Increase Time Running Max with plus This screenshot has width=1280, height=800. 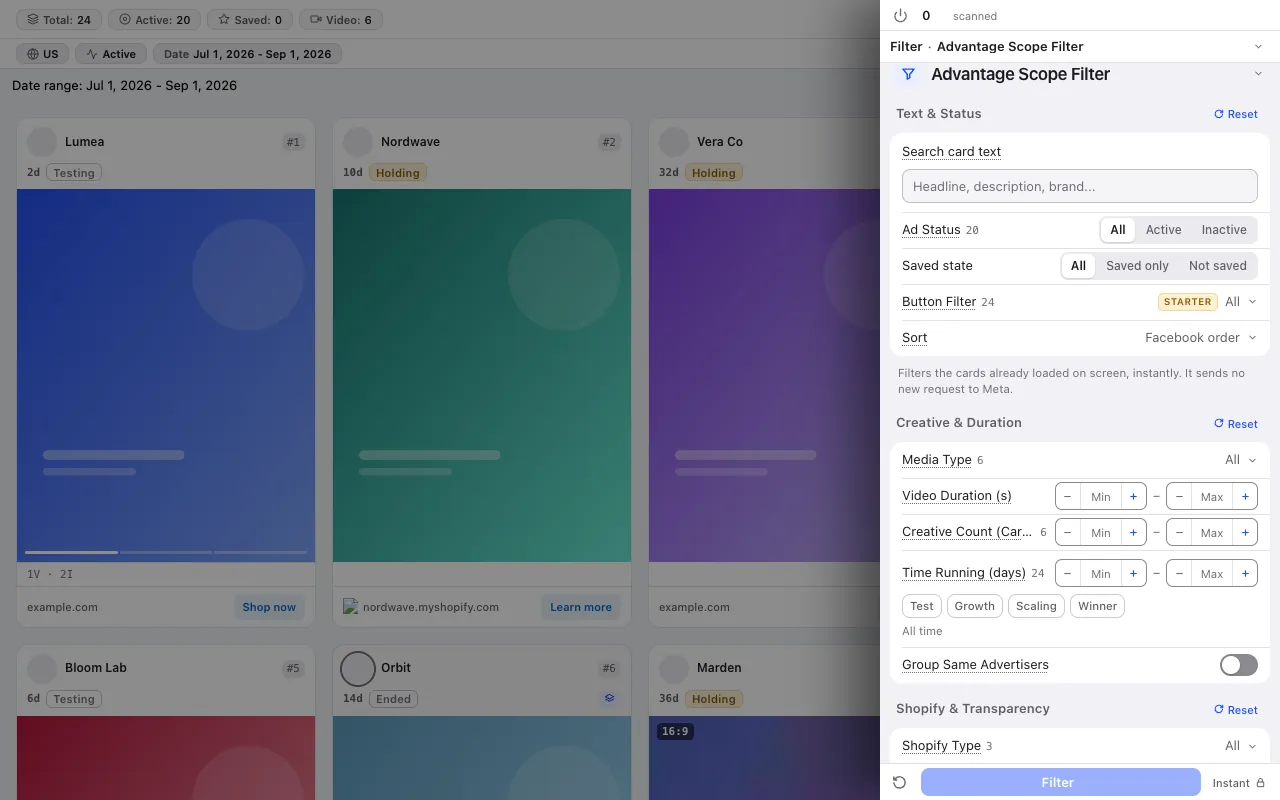1245,574
